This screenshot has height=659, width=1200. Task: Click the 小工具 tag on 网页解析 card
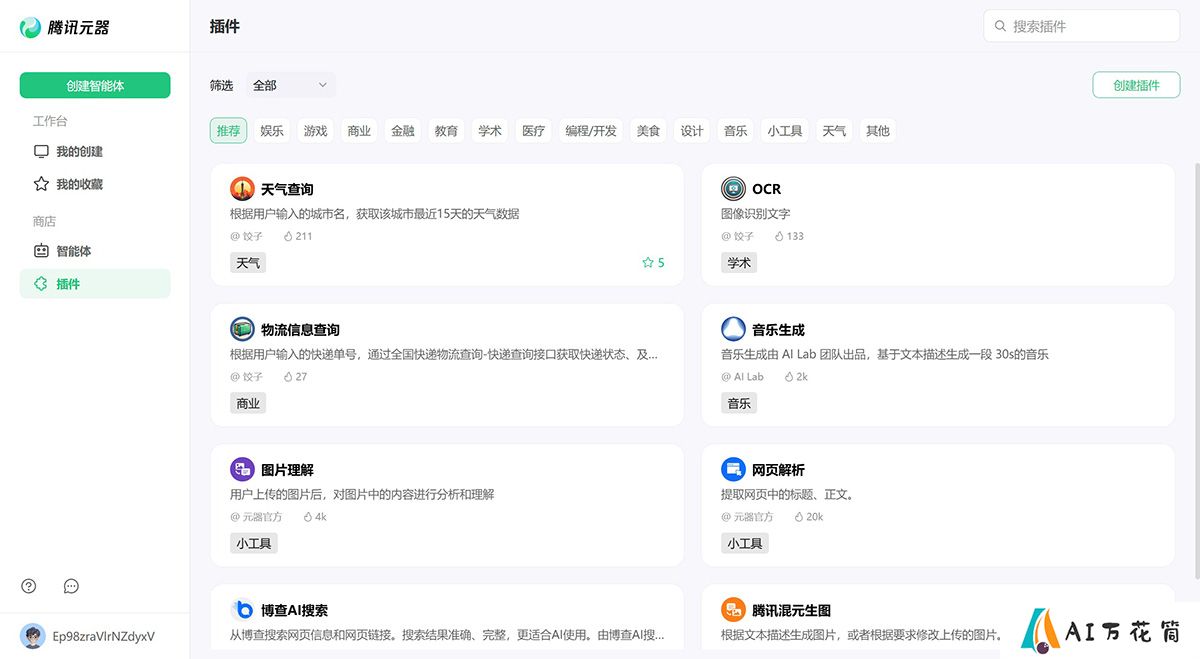coord(745,543)
